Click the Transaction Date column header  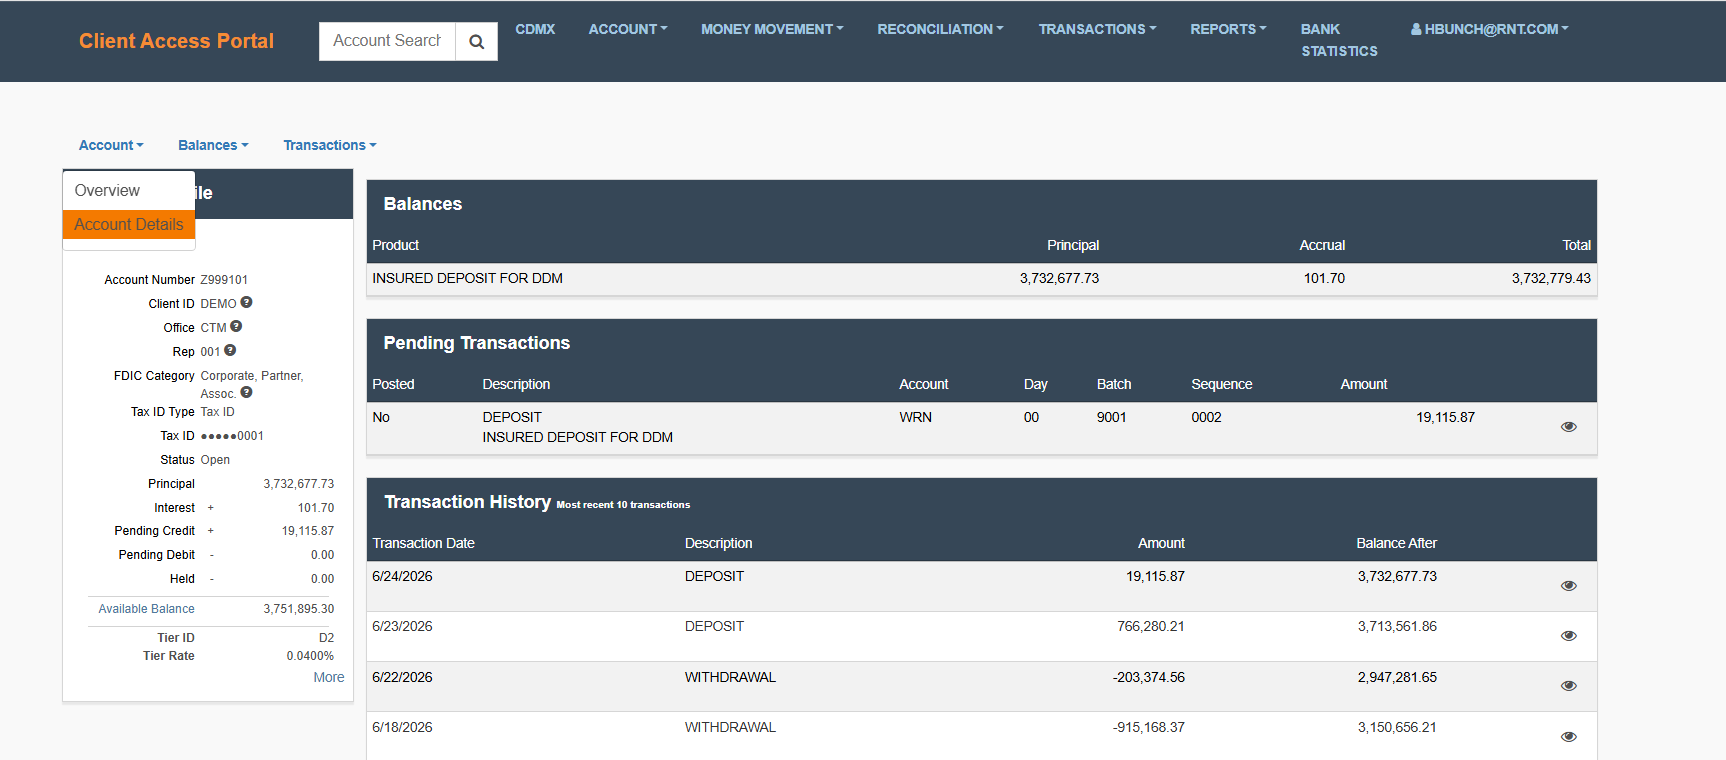click(423, 543)
